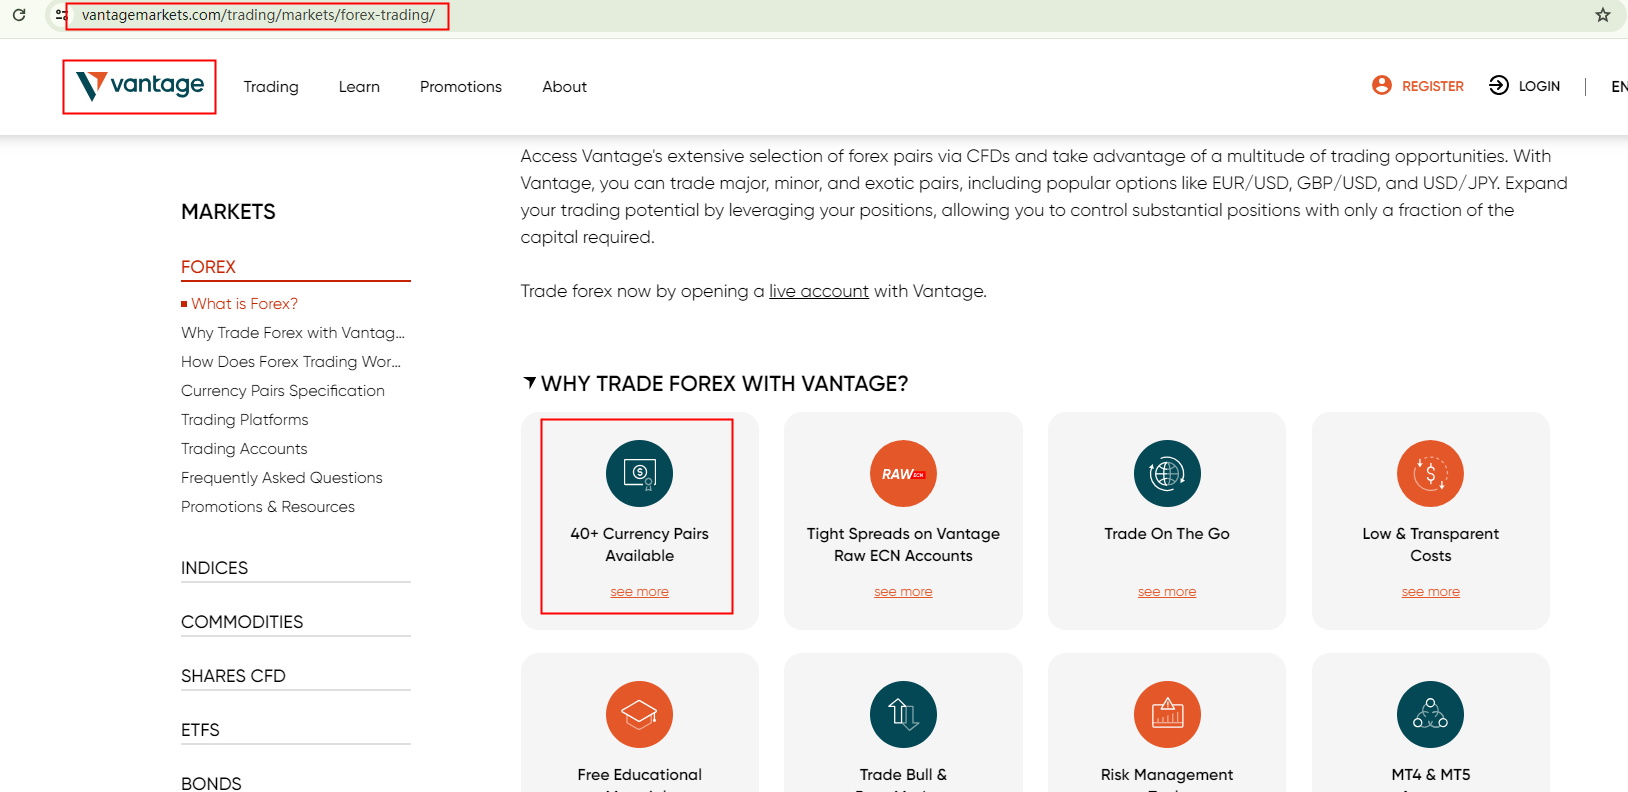Open the Learn menu
Screen dimensions: 1628x792
[359, 87]
